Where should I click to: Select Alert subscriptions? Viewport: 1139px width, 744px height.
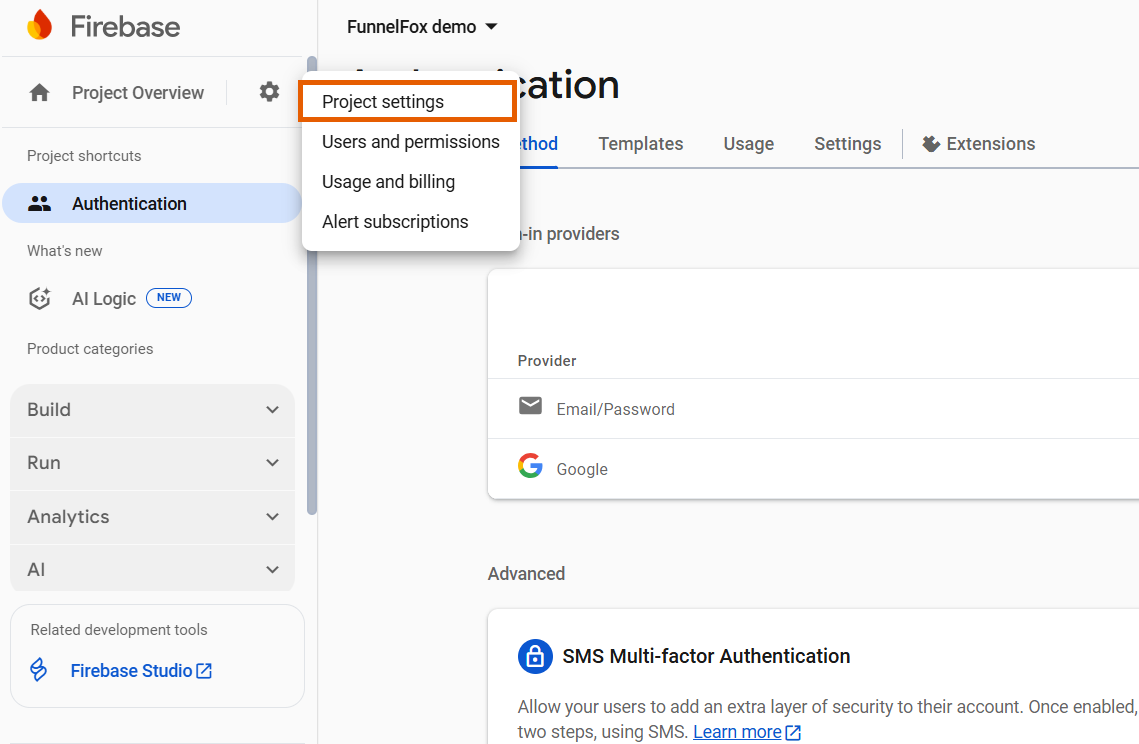pyautogui.click(x=410, y=222)
